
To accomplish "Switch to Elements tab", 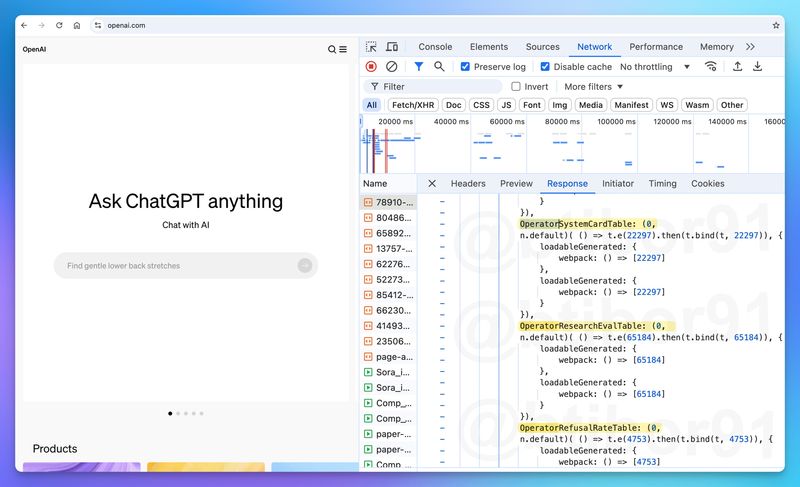I will pos(489,47).
